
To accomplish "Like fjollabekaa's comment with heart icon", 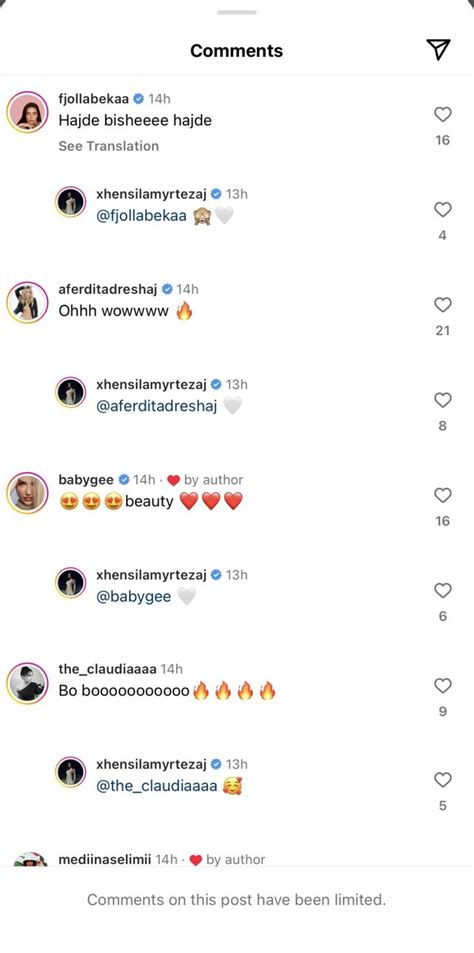I will click(x=443, y=114).
